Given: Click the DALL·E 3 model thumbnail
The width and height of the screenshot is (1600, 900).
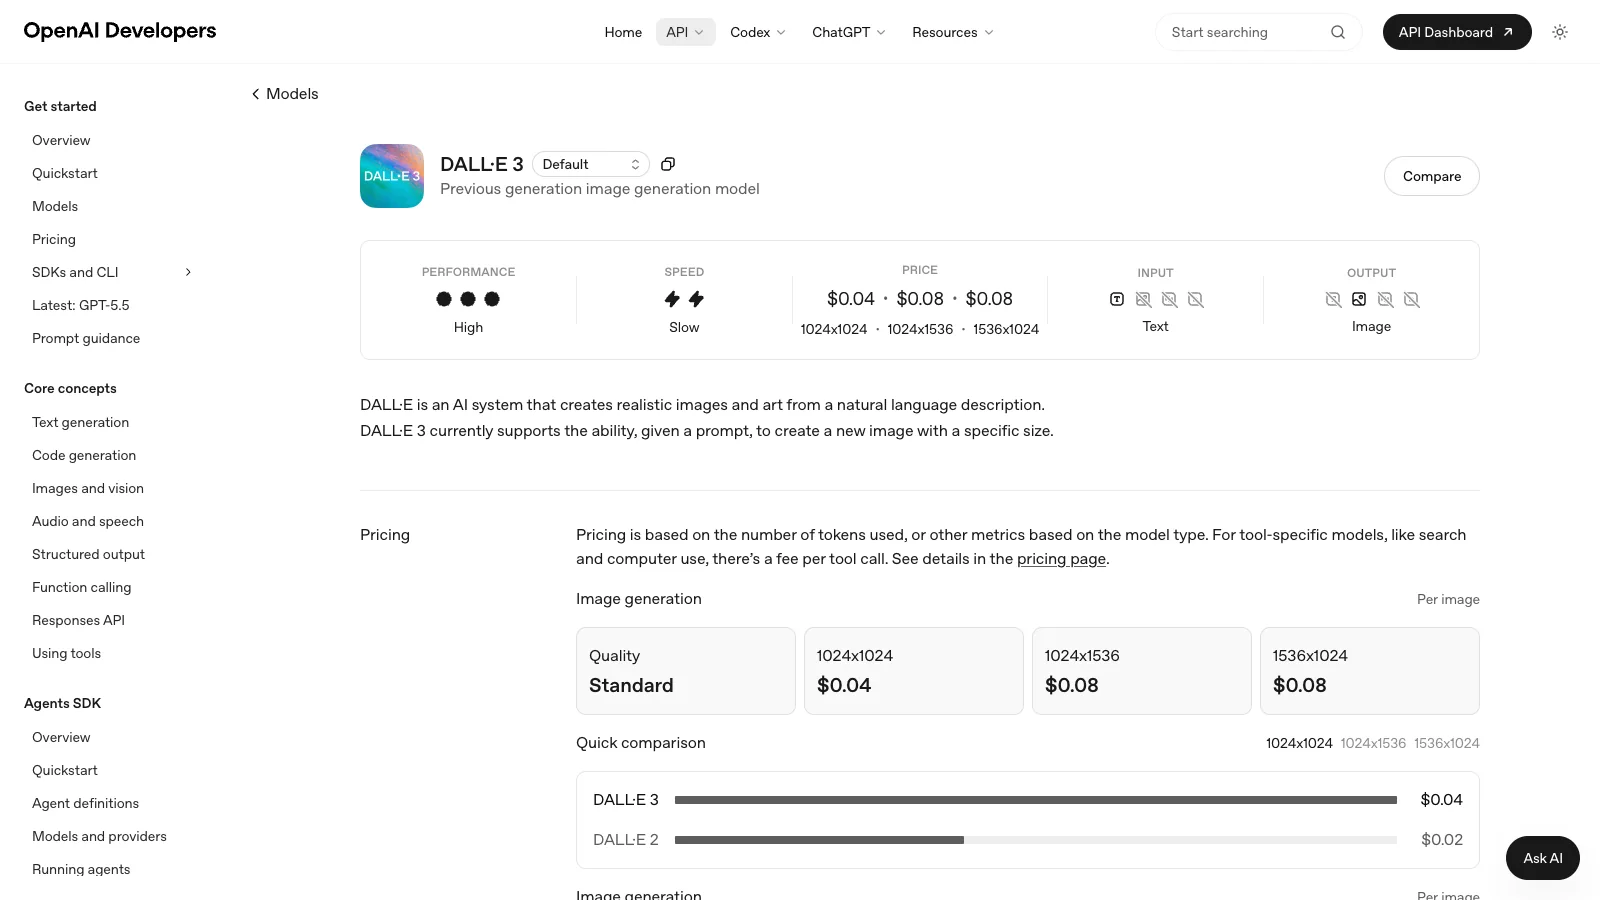Looking at the screenshot, I should click(392, 176).
